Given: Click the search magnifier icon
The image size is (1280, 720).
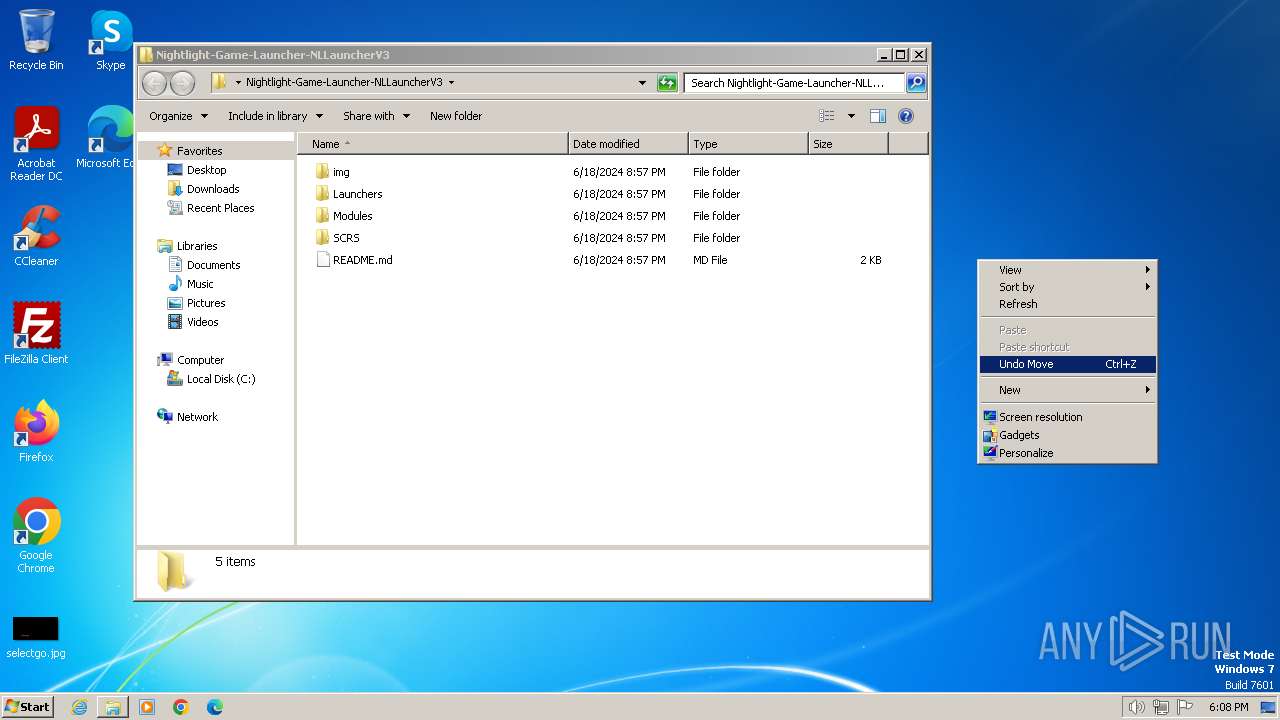Looking at the screenshot, I should pos(915,83).
